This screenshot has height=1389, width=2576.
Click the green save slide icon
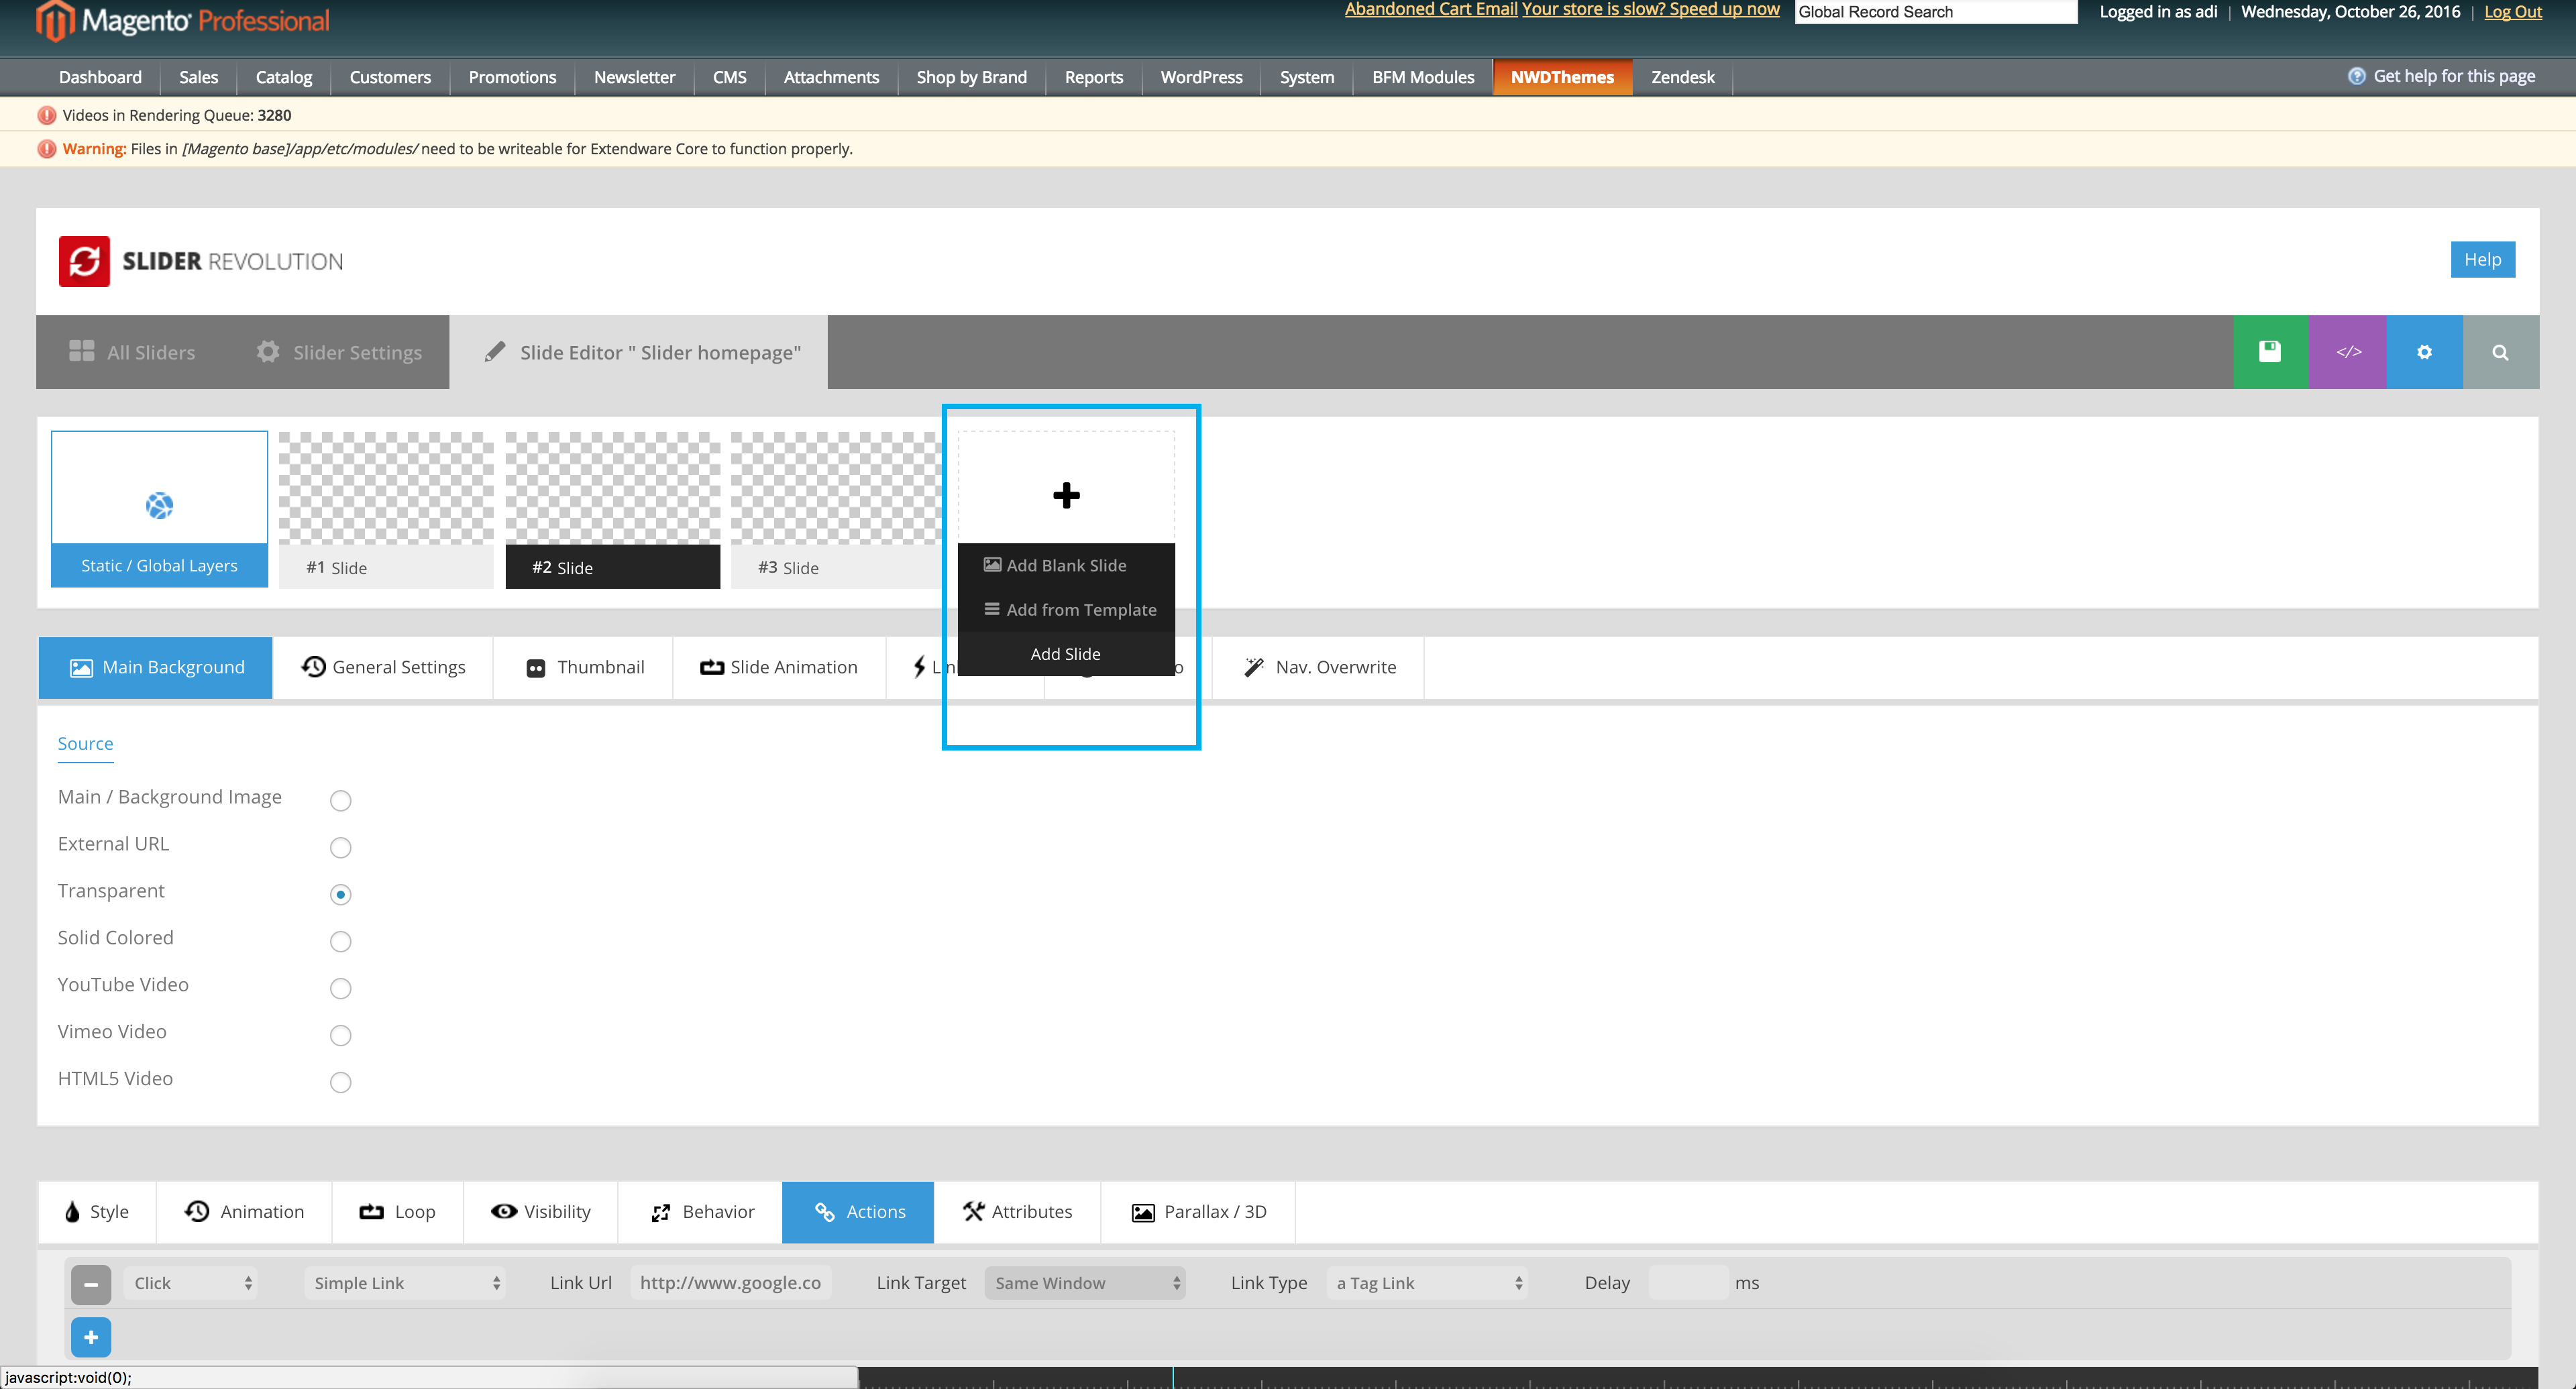pos(2270,352)
